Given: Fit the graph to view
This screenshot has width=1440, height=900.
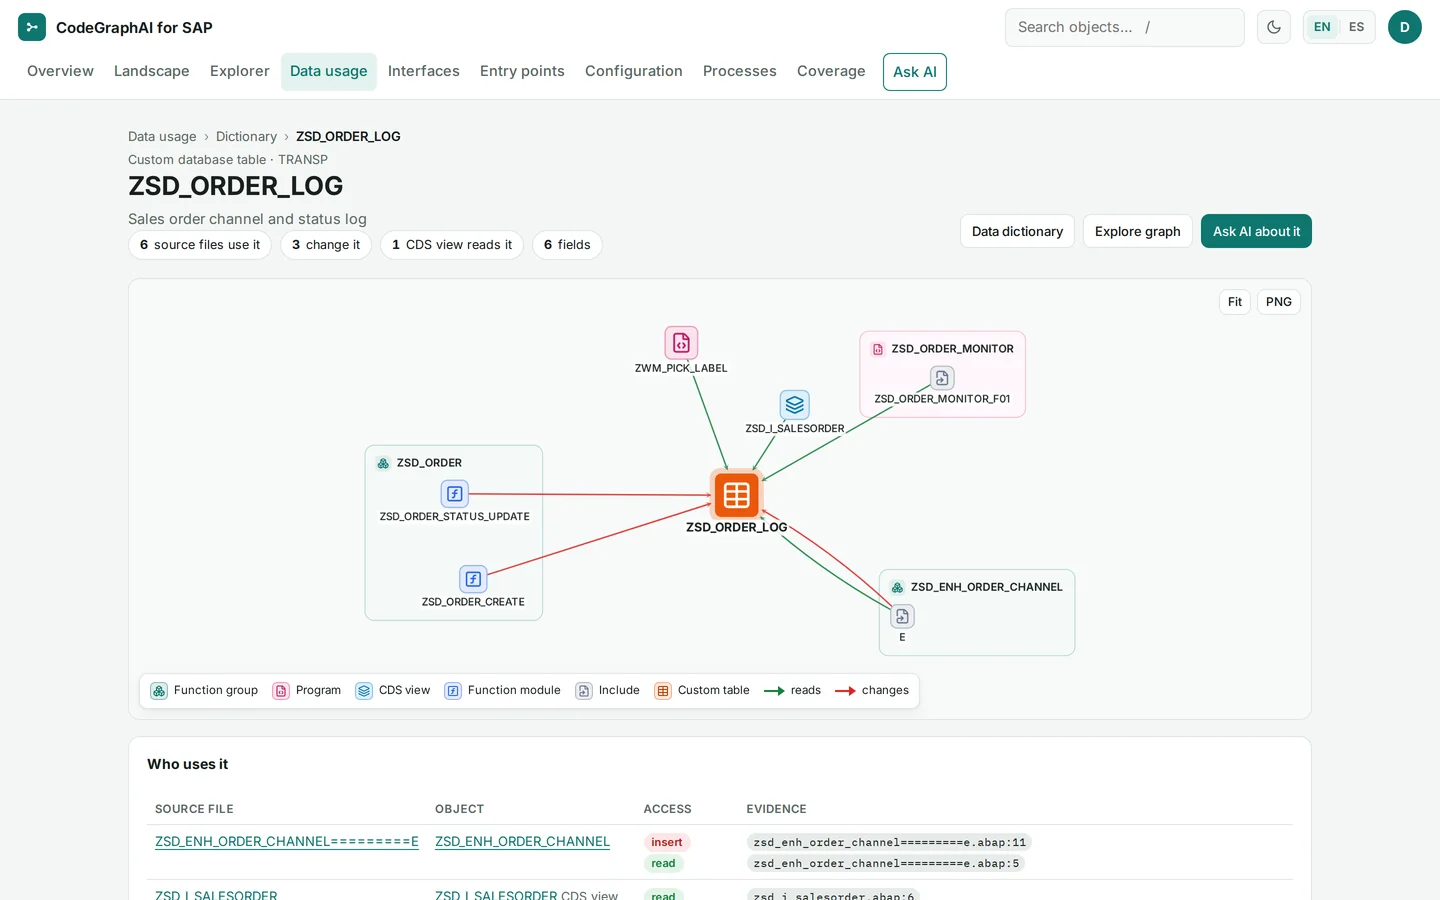Looking at the screenshot, I should coord(1235,302).
